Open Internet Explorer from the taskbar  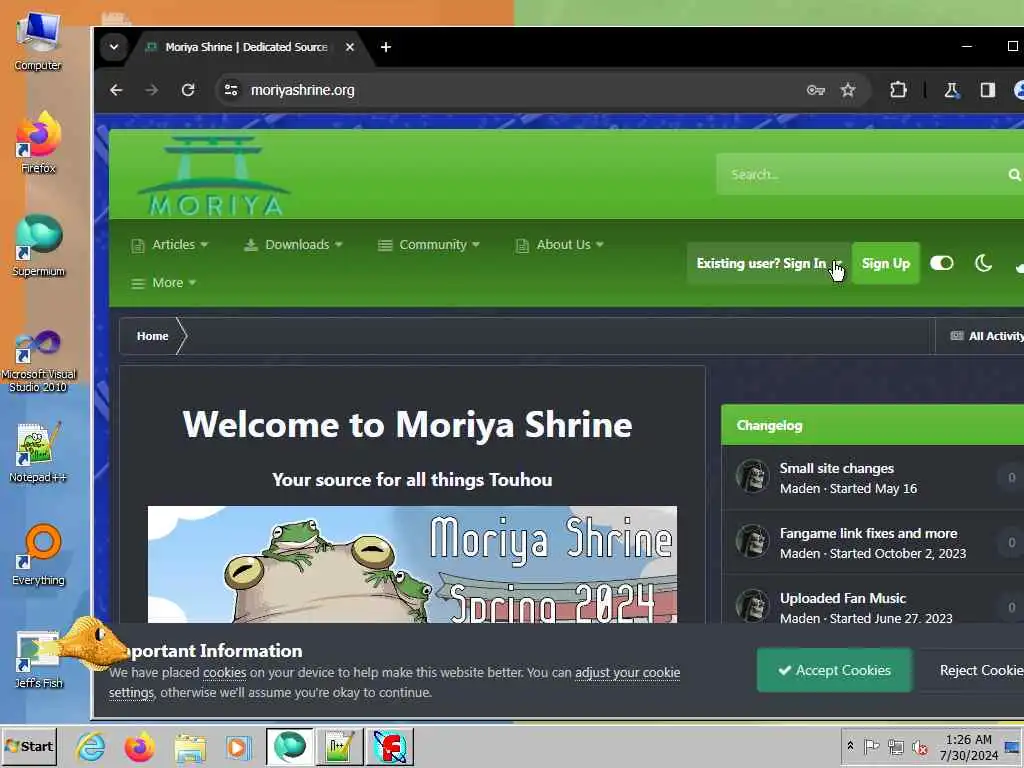[90, 746]
